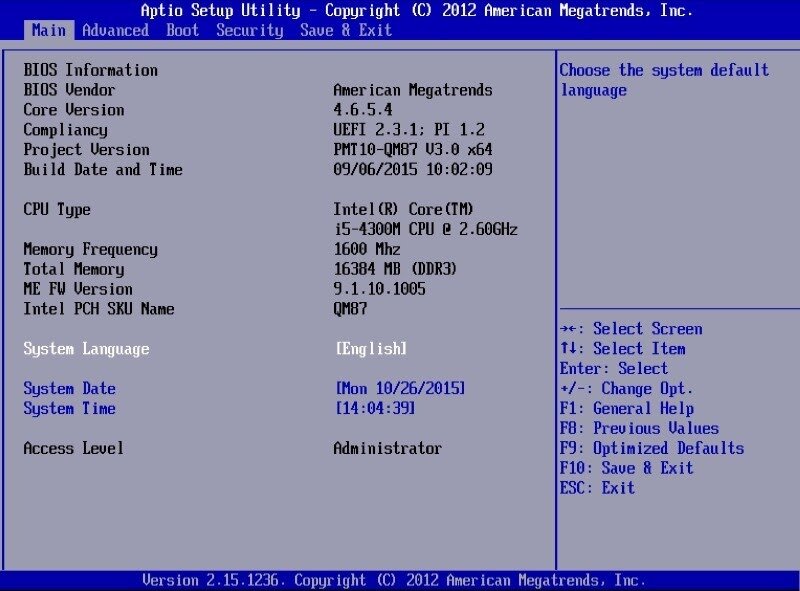Click the BIOS Information heading
The image size is (800, 591).
pyautogui.click(x=91, y=70)
